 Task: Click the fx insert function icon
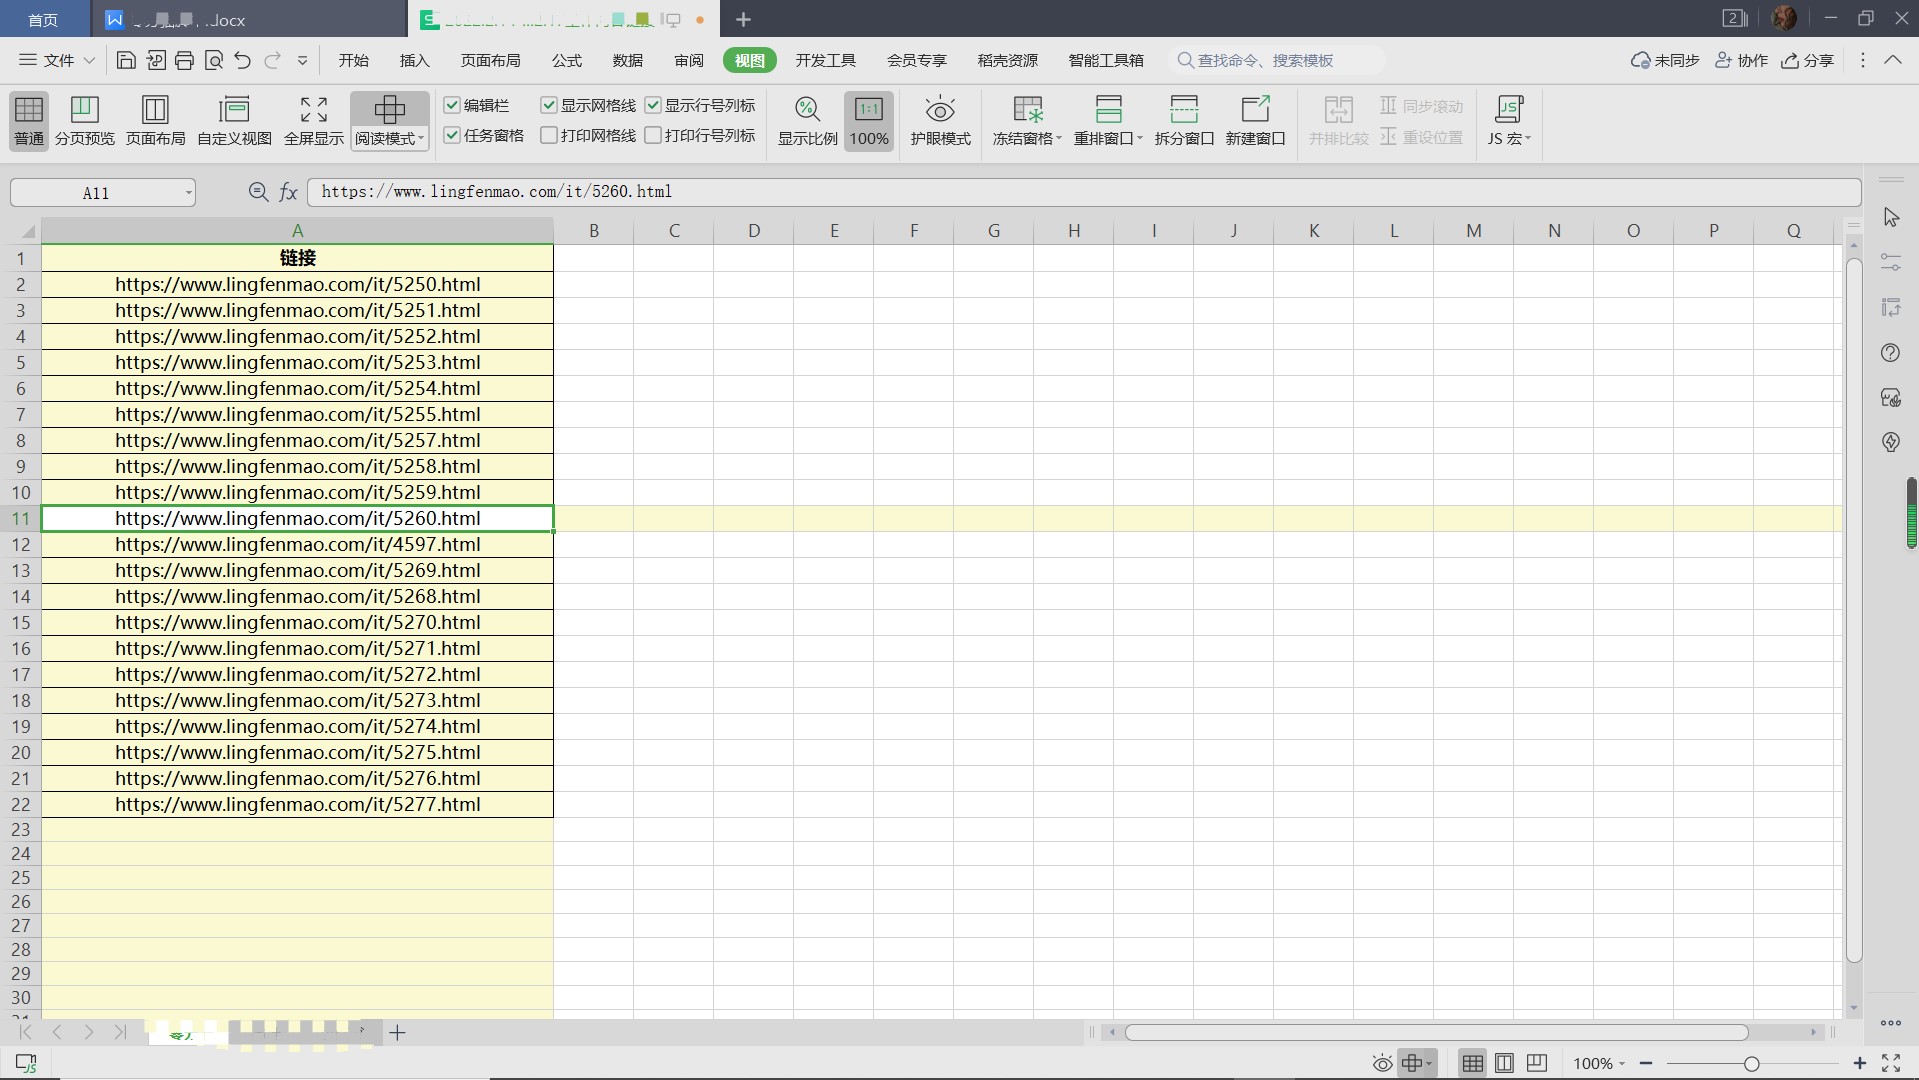tap(288, 192)
